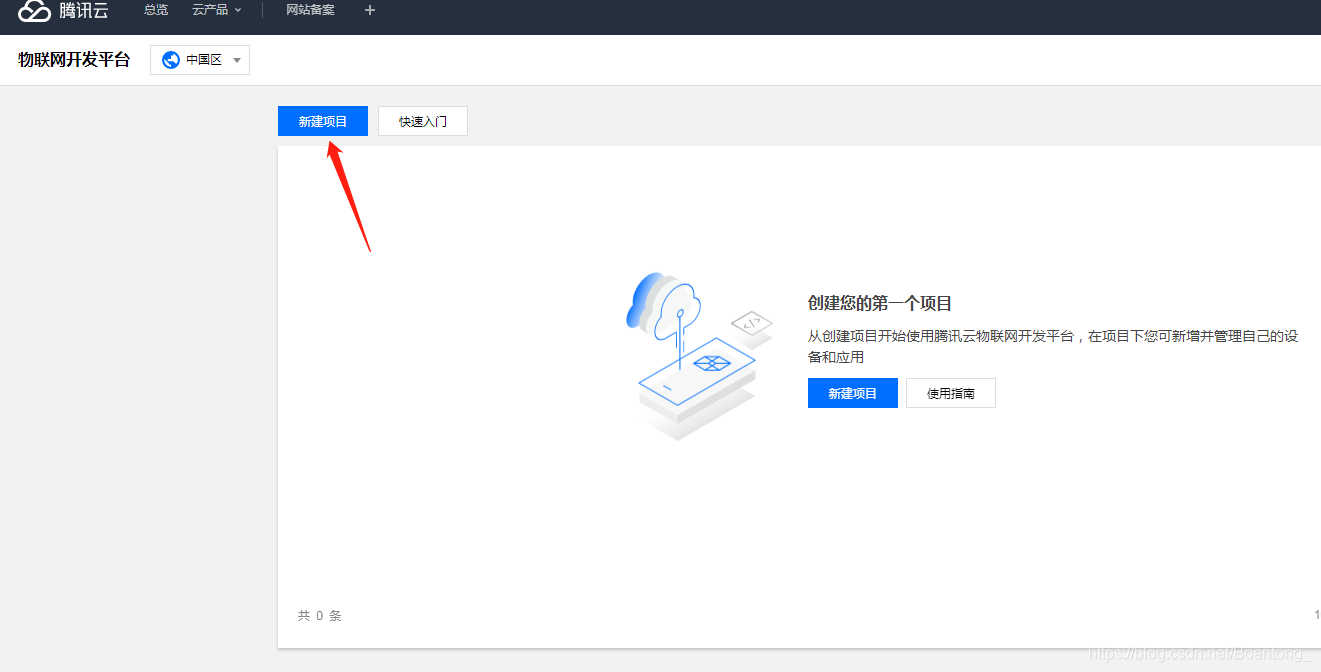The image size is (1321, 672).
Task: Click the blue cloud illustration graphic
Action: click(x=650, y=300)
